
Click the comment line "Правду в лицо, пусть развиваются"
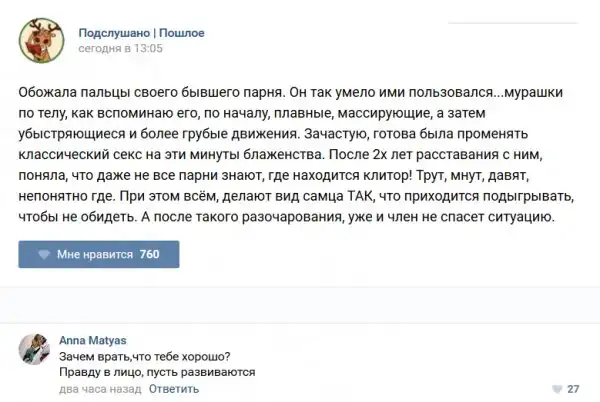click(x=157, y=372)
